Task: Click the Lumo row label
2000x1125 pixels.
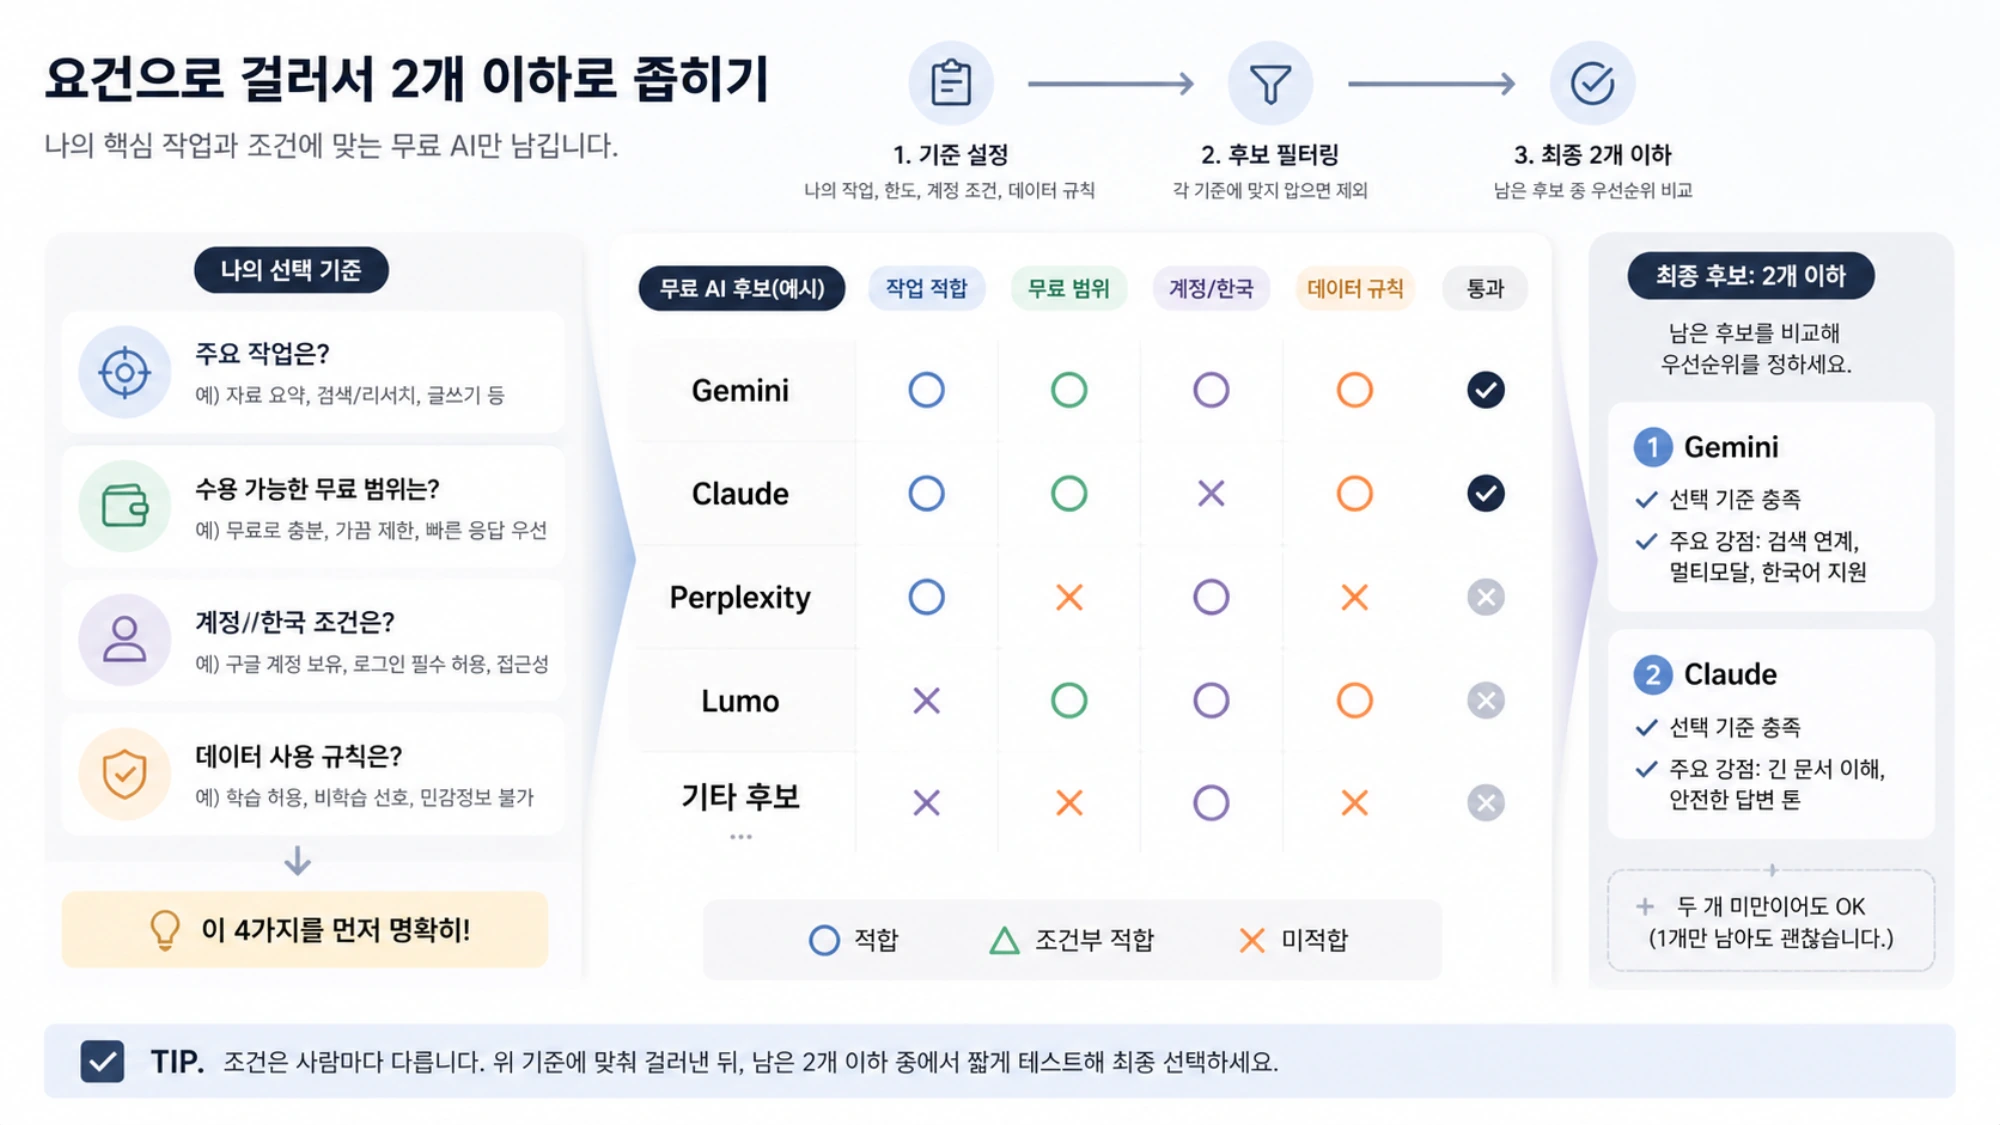Action: pos(740,701)
